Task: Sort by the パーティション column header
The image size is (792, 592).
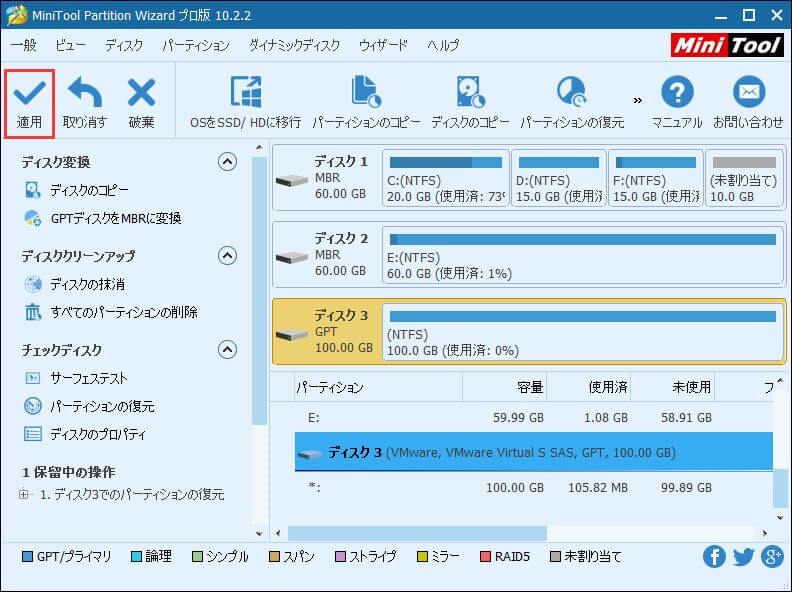Action: 378,387
